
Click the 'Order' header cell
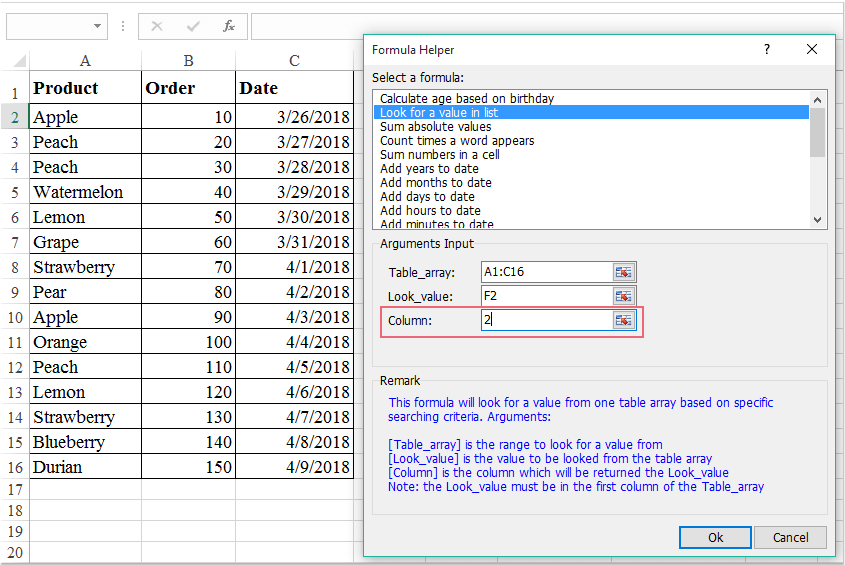pyautogui.click(x=188, y=87)
